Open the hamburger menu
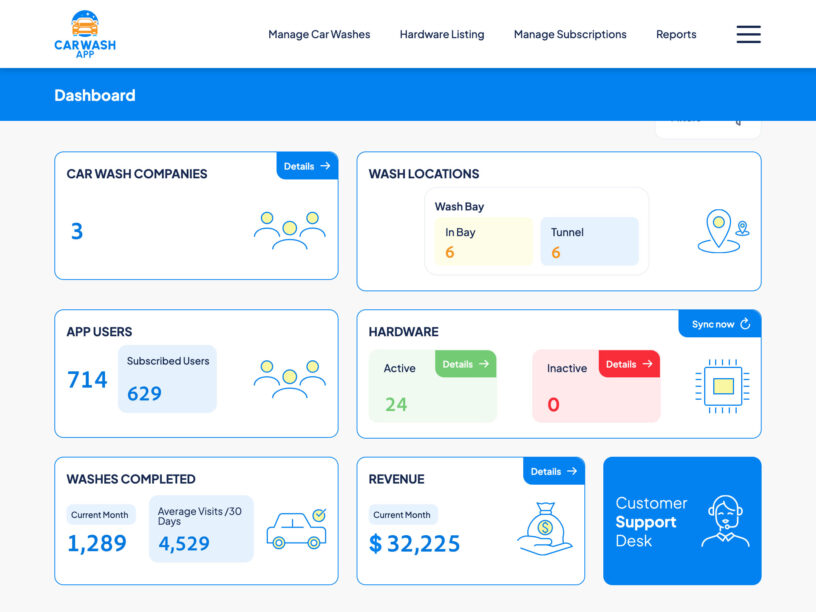The width and height of the screenshot is (816, 612). coord(748,34)
